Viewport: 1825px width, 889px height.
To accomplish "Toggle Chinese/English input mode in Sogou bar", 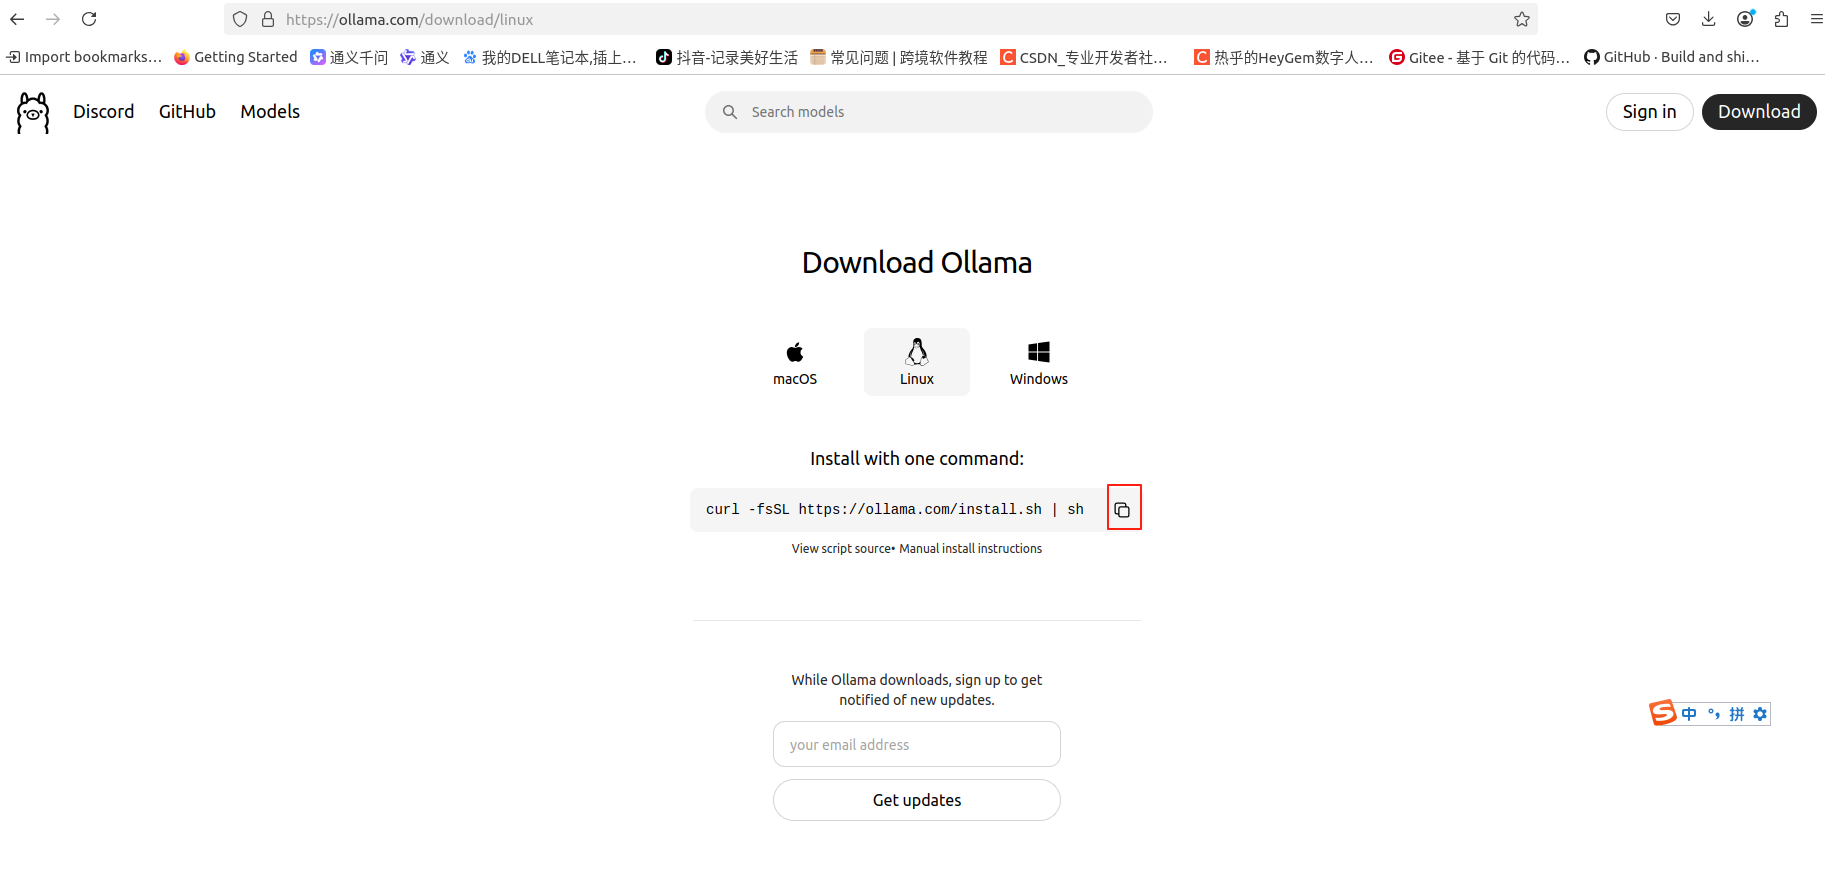I will click(1689, 714).
